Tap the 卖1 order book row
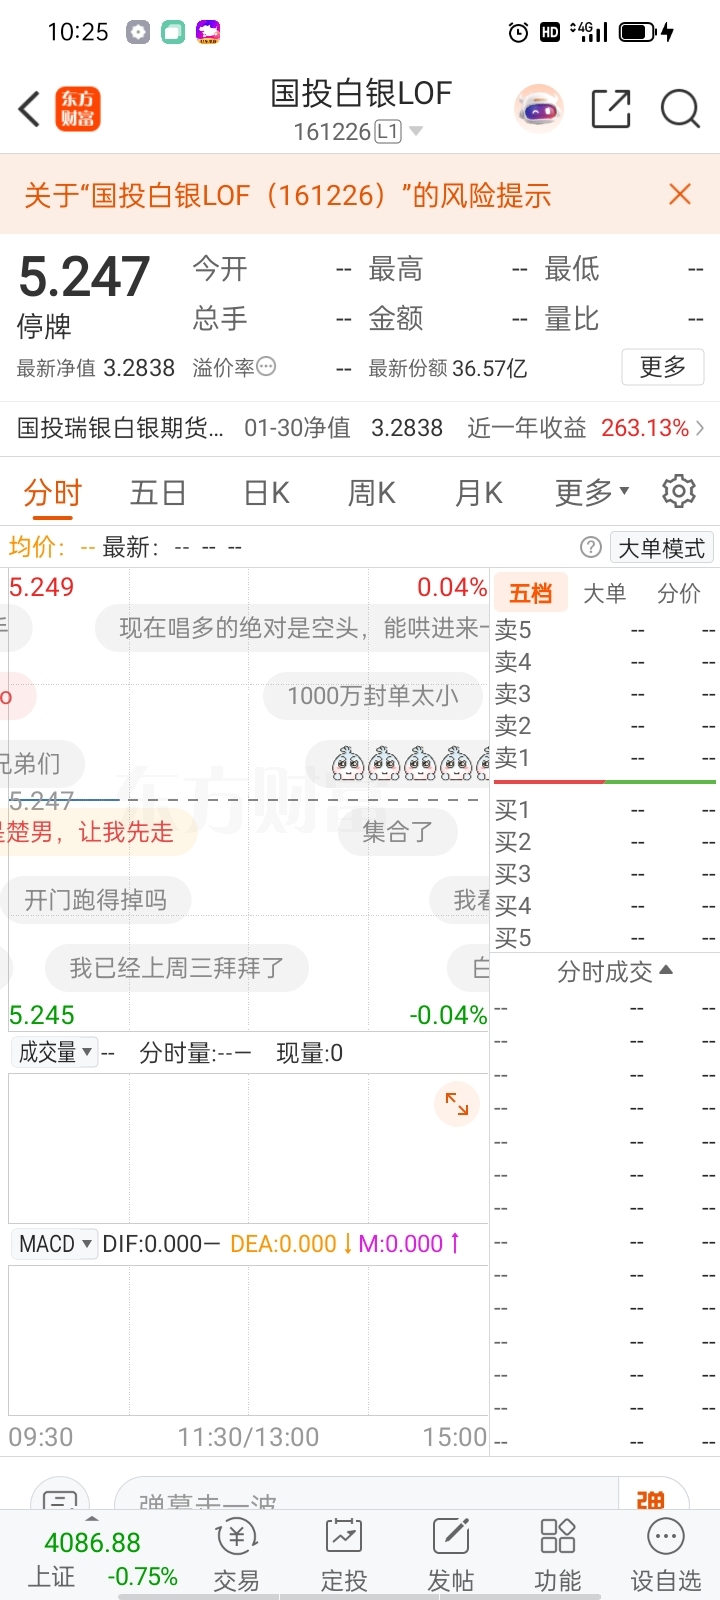This screenshot has height=1600, width=720. (x=605, y=758)
